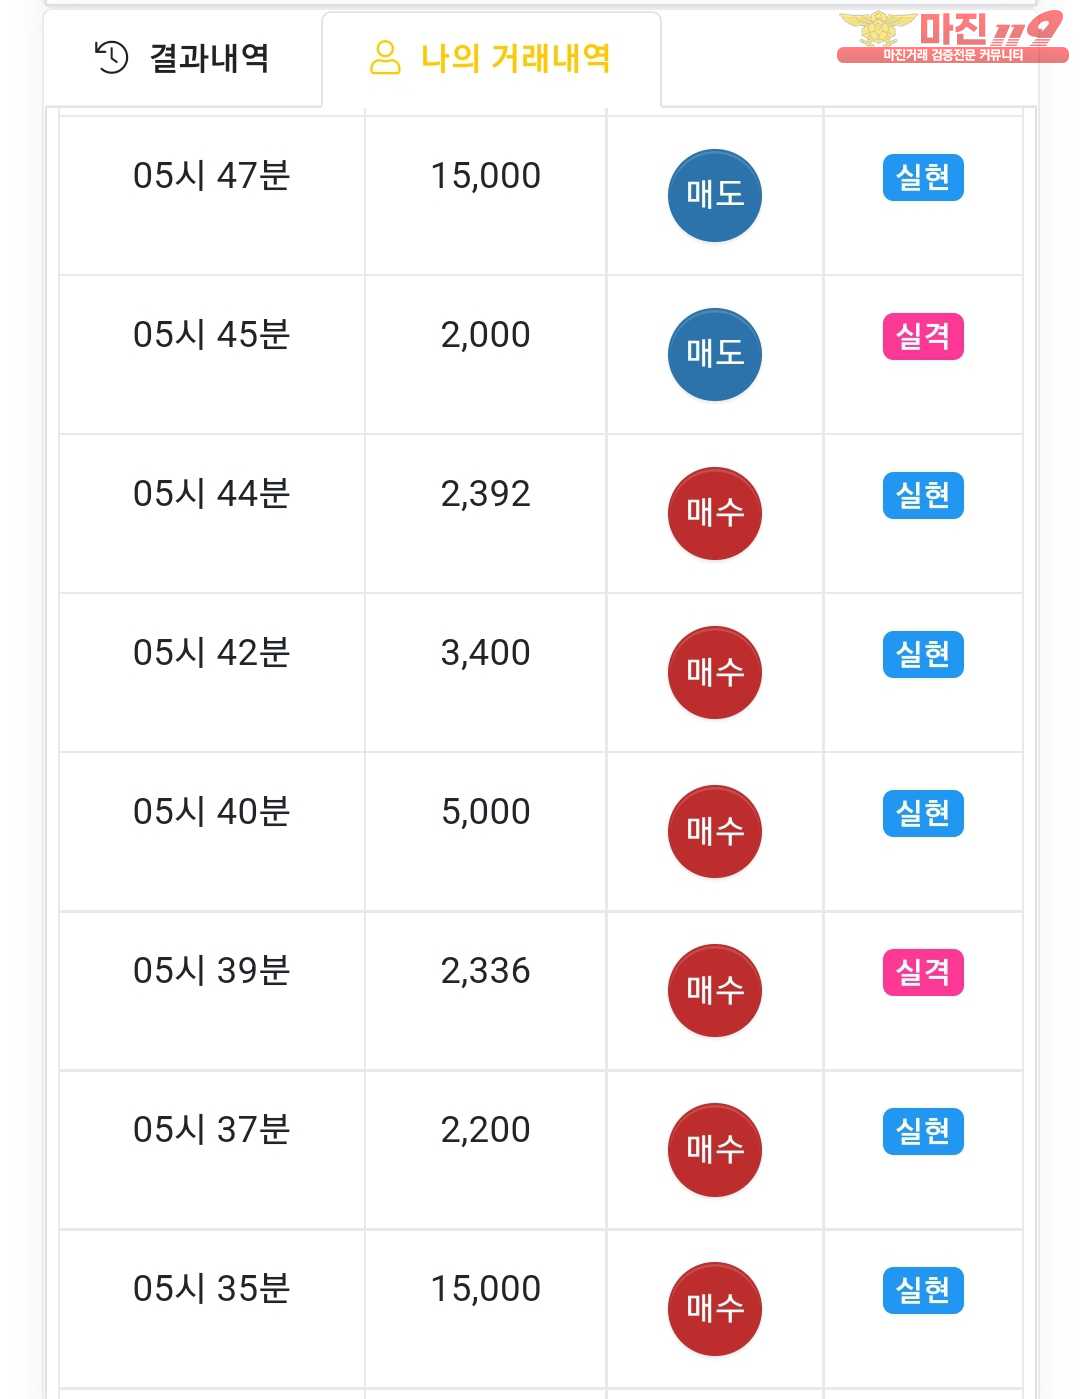1080x1399 pixels.
Task: Click 매수 circle in 05시 40분 row
Action: coord(714,831)
